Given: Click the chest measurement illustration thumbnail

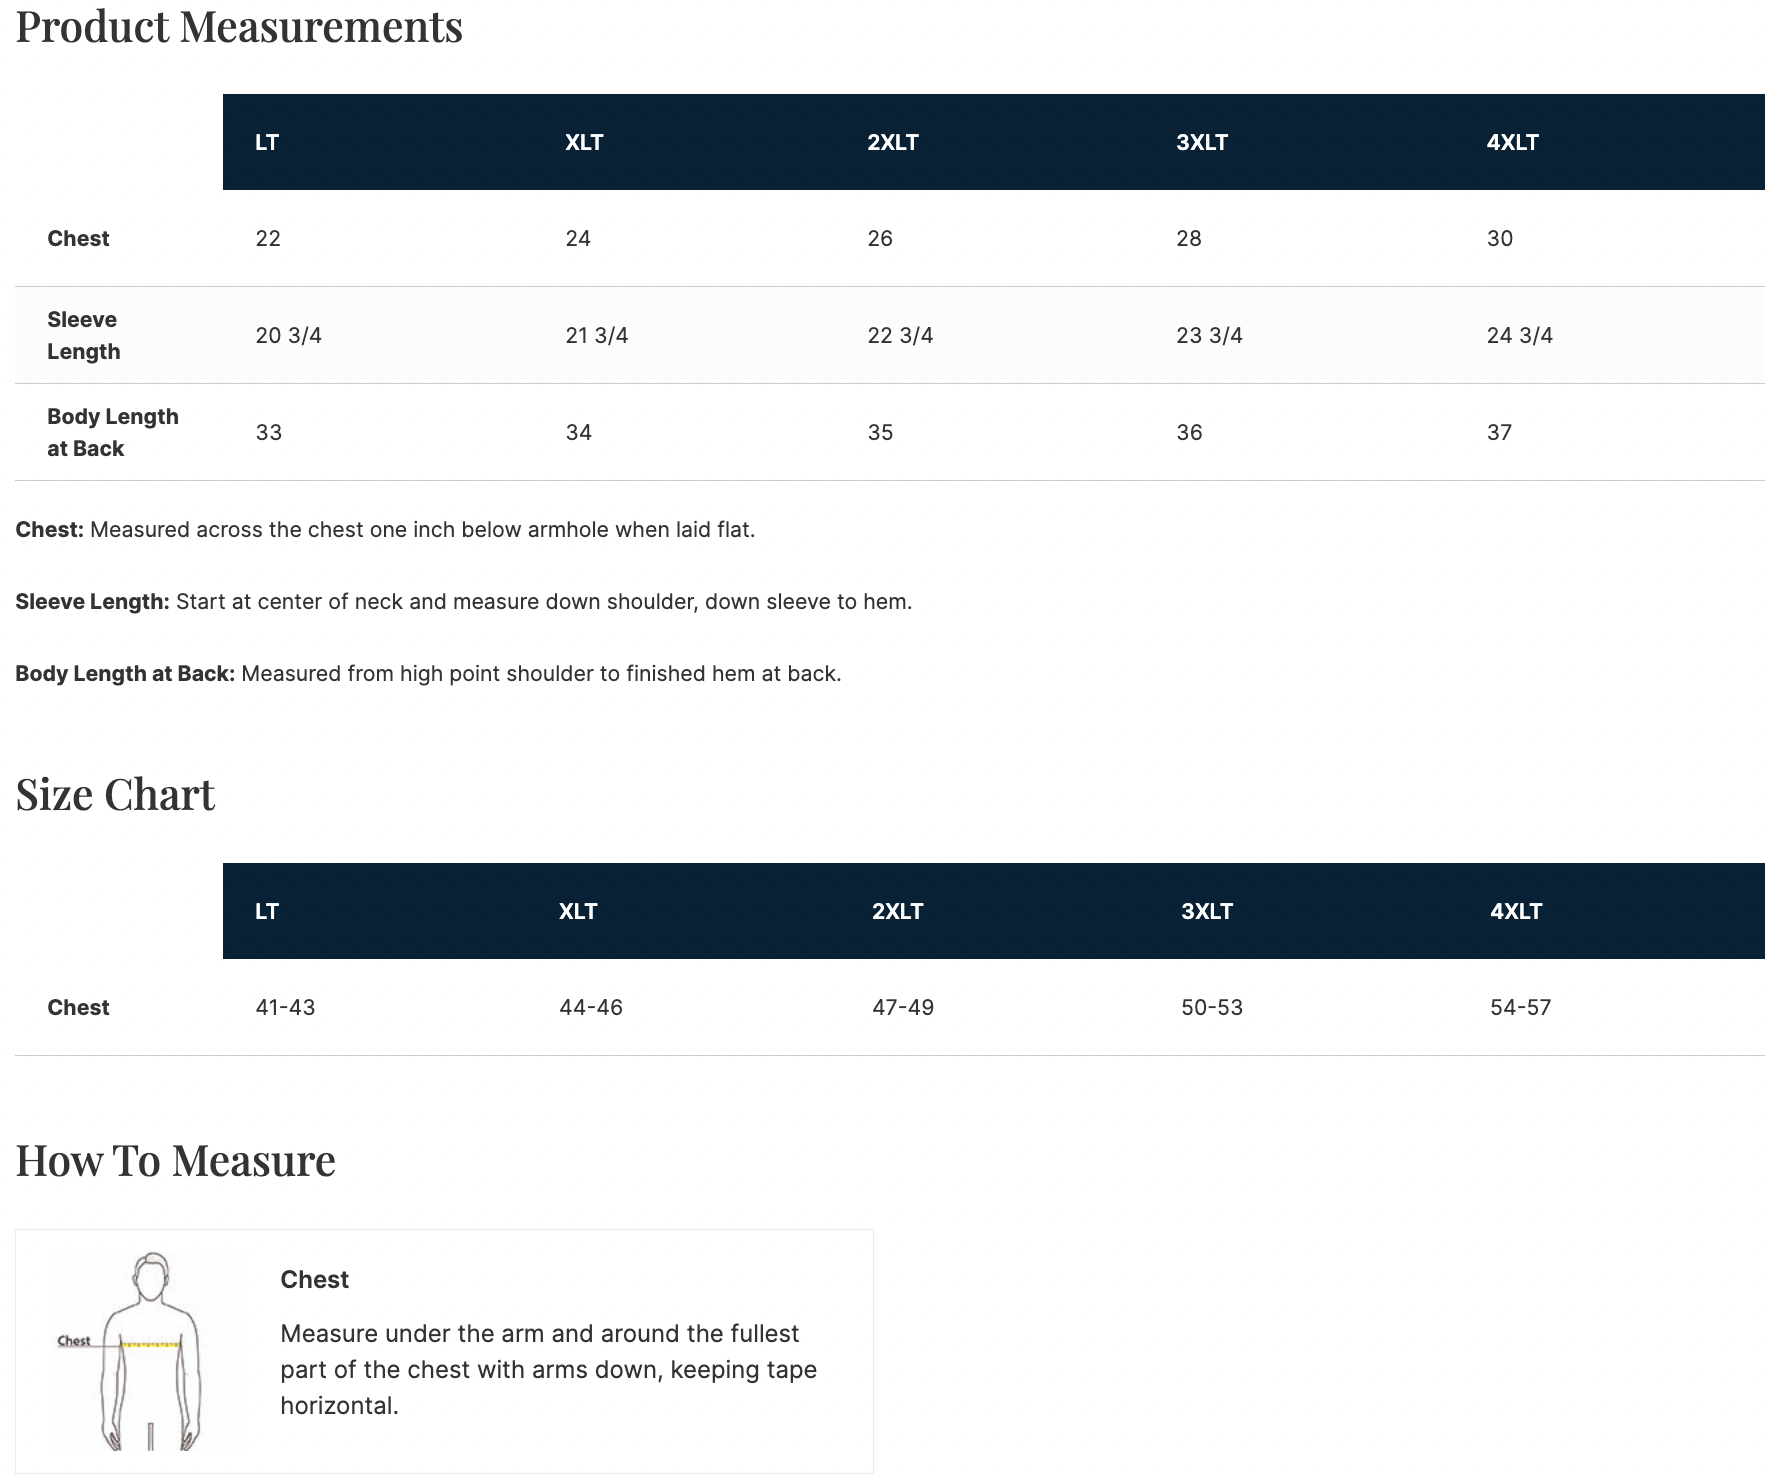Looking at the screenshot, I should pyautogui.click(x=148, y=1350).
